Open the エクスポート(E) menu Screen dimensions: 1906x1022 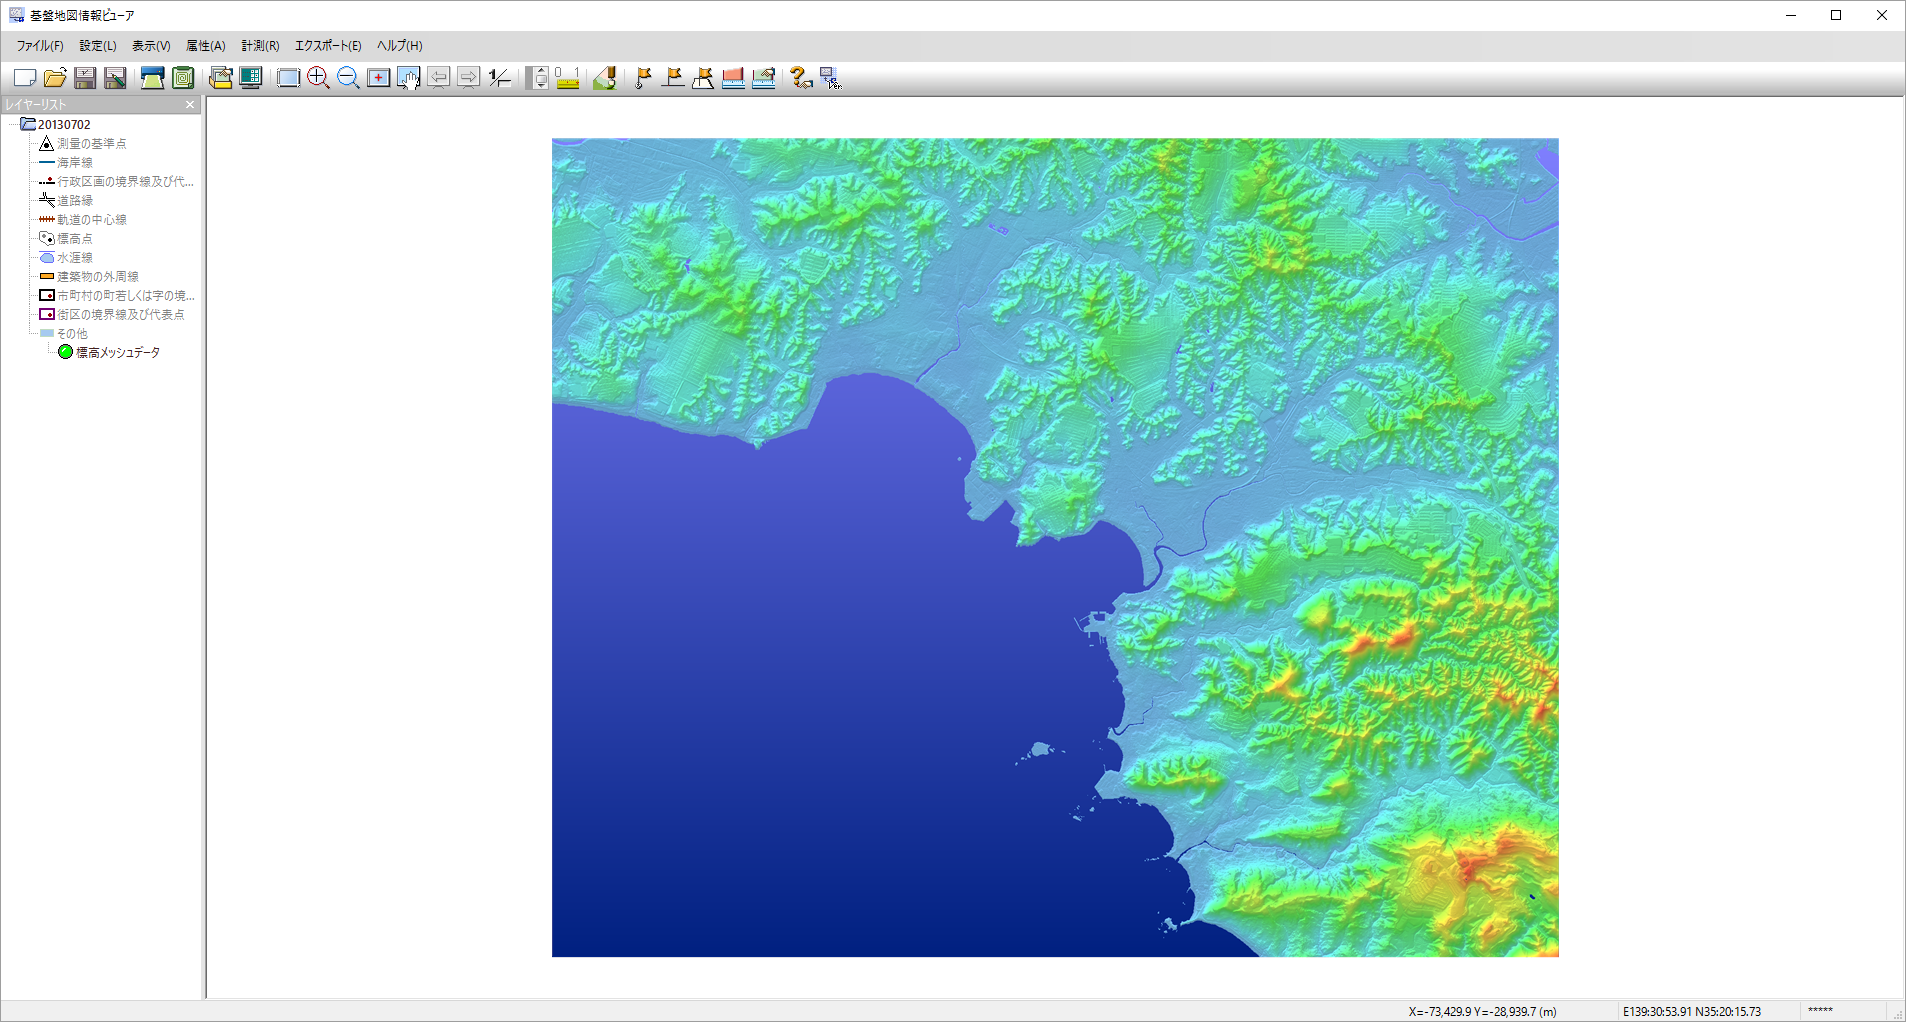328,46
